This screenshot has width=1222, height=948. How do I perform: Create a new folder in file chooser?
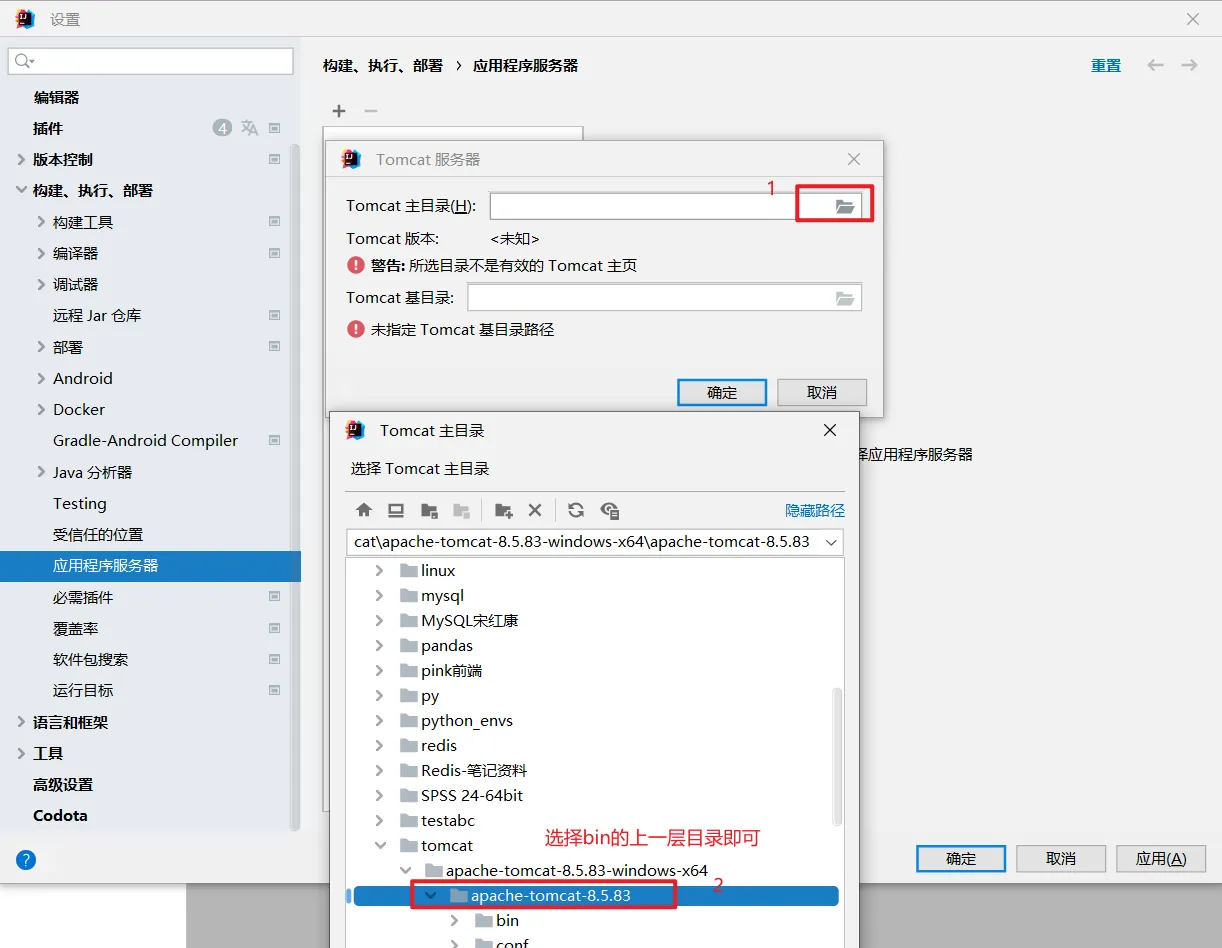(504, 510)
